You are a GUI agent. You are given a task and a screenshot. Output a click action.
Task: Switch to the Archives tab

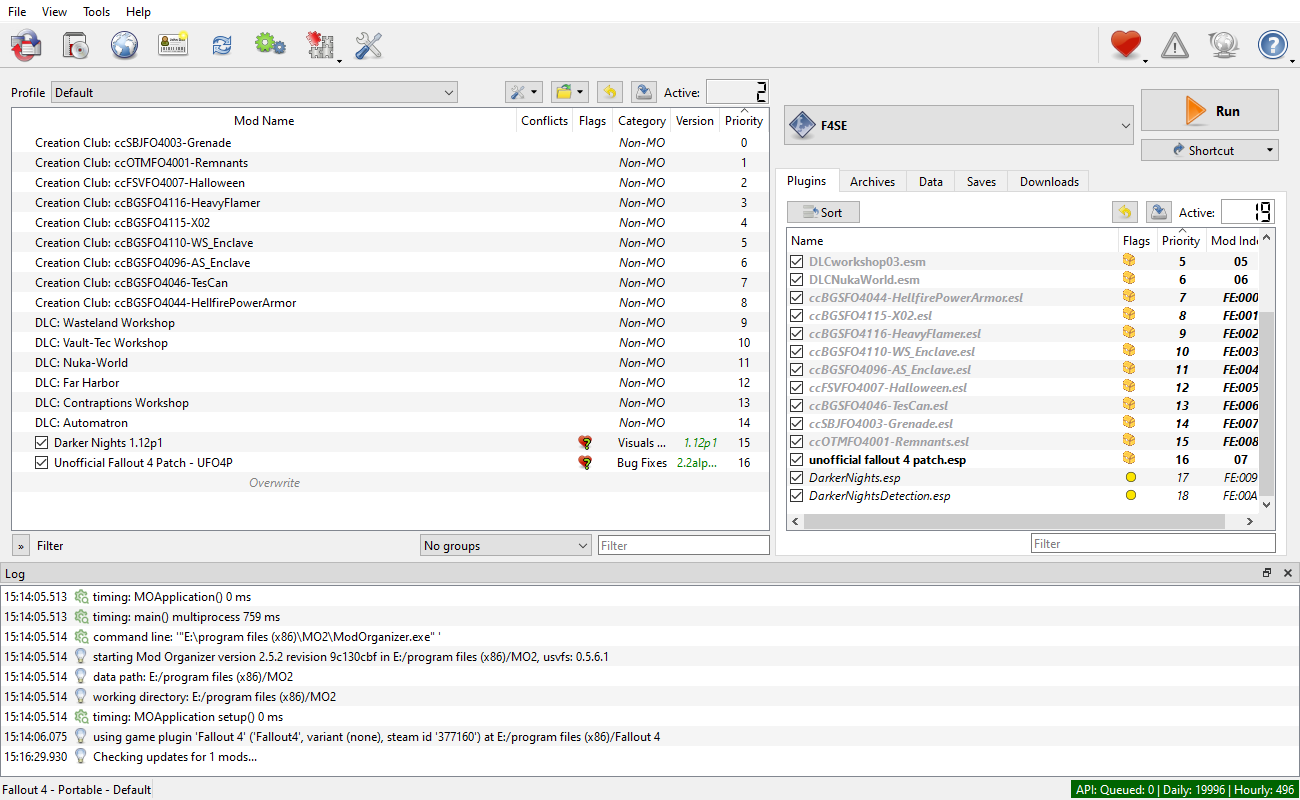tap(872, 182)
